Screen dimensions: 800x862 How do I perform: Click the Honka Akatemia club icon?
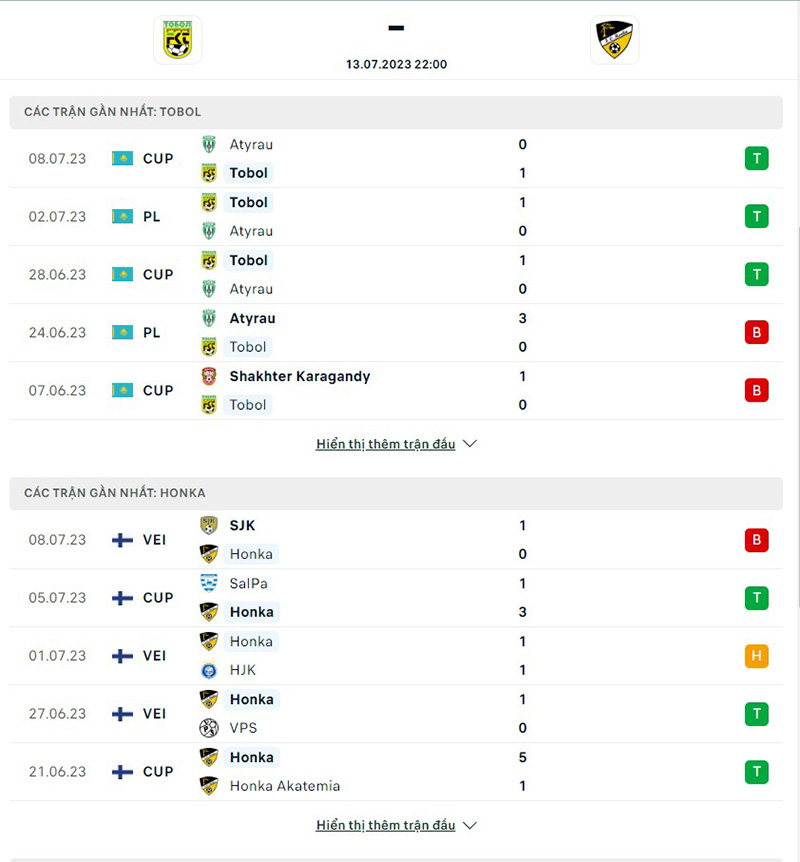(x=211, y=786)
